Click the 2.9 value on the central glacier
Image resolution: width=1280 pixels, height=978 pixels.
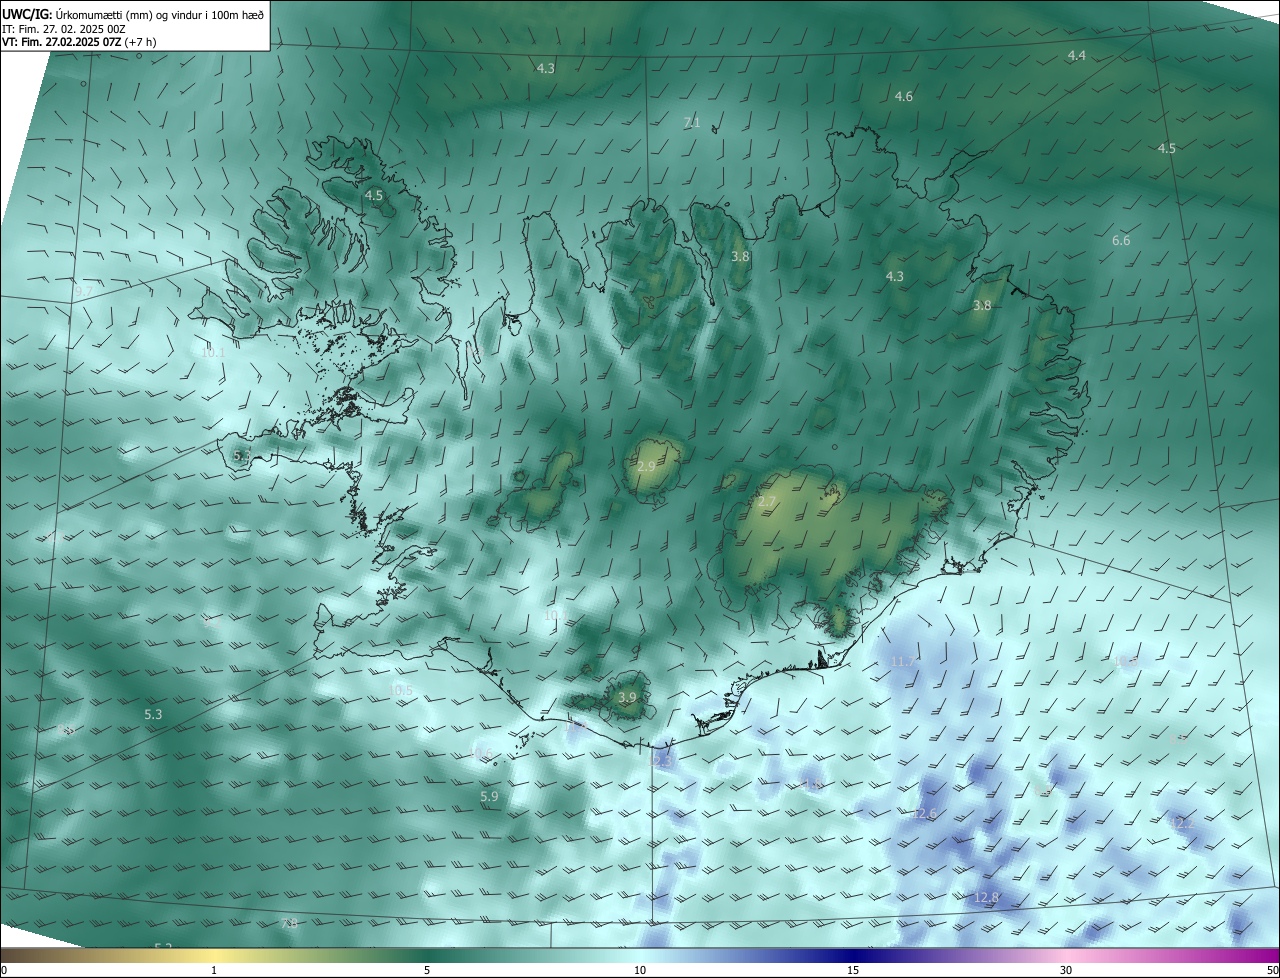tap(646, 467)
